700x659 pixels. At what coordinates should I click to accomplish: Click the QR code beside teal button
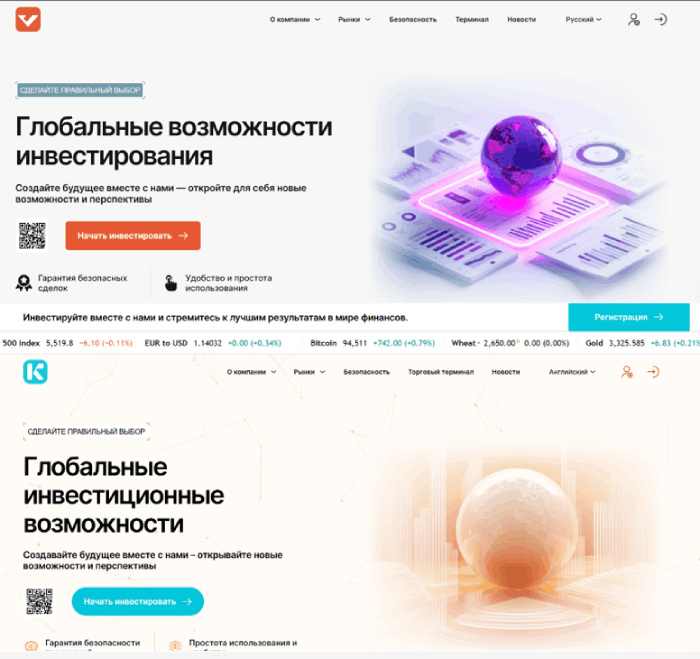click(39, 601)
